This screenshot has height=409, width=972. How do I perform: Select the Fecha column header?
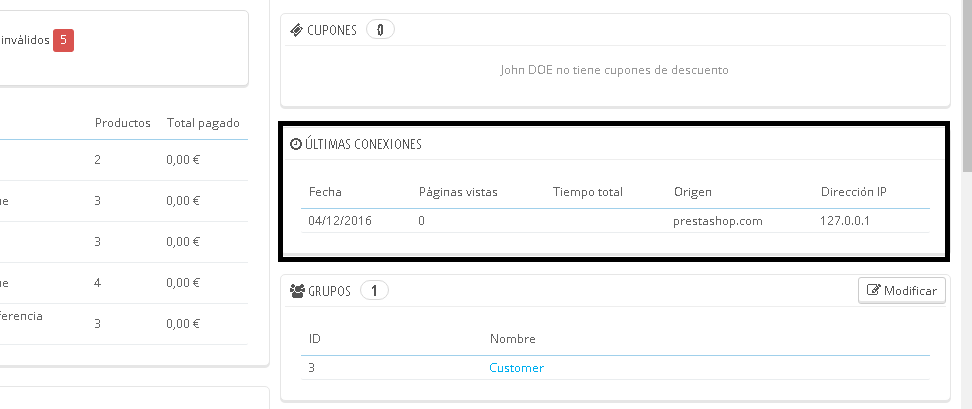click(325, 192)
